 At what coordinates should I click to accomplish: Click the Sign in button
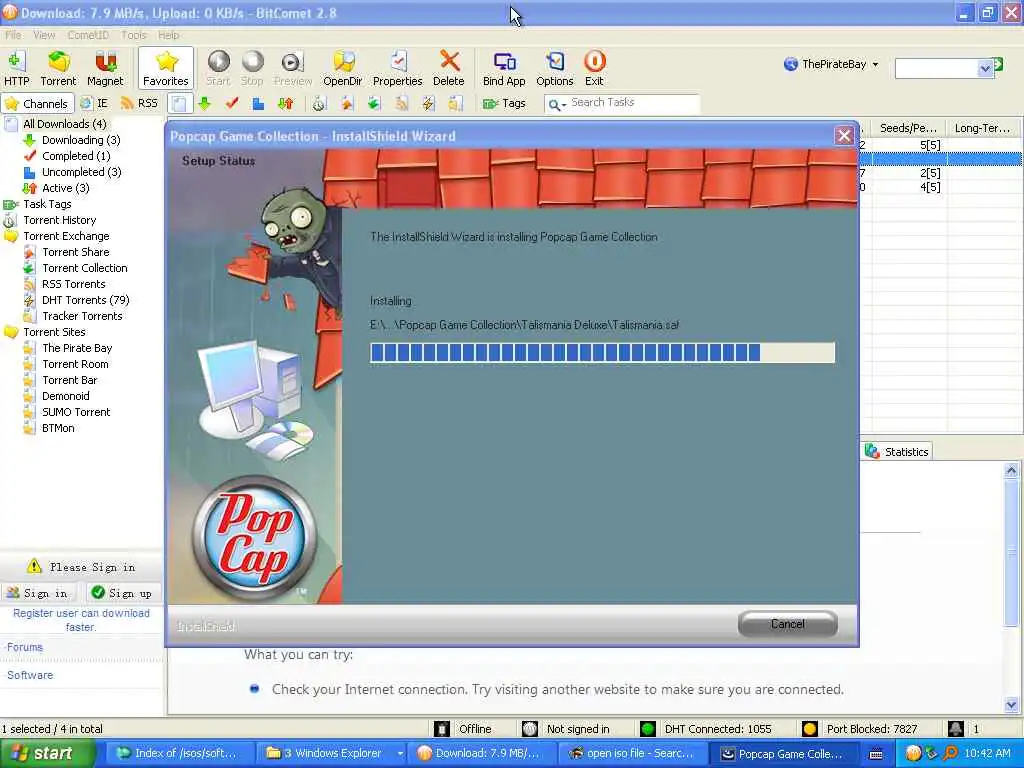[38, 593]
